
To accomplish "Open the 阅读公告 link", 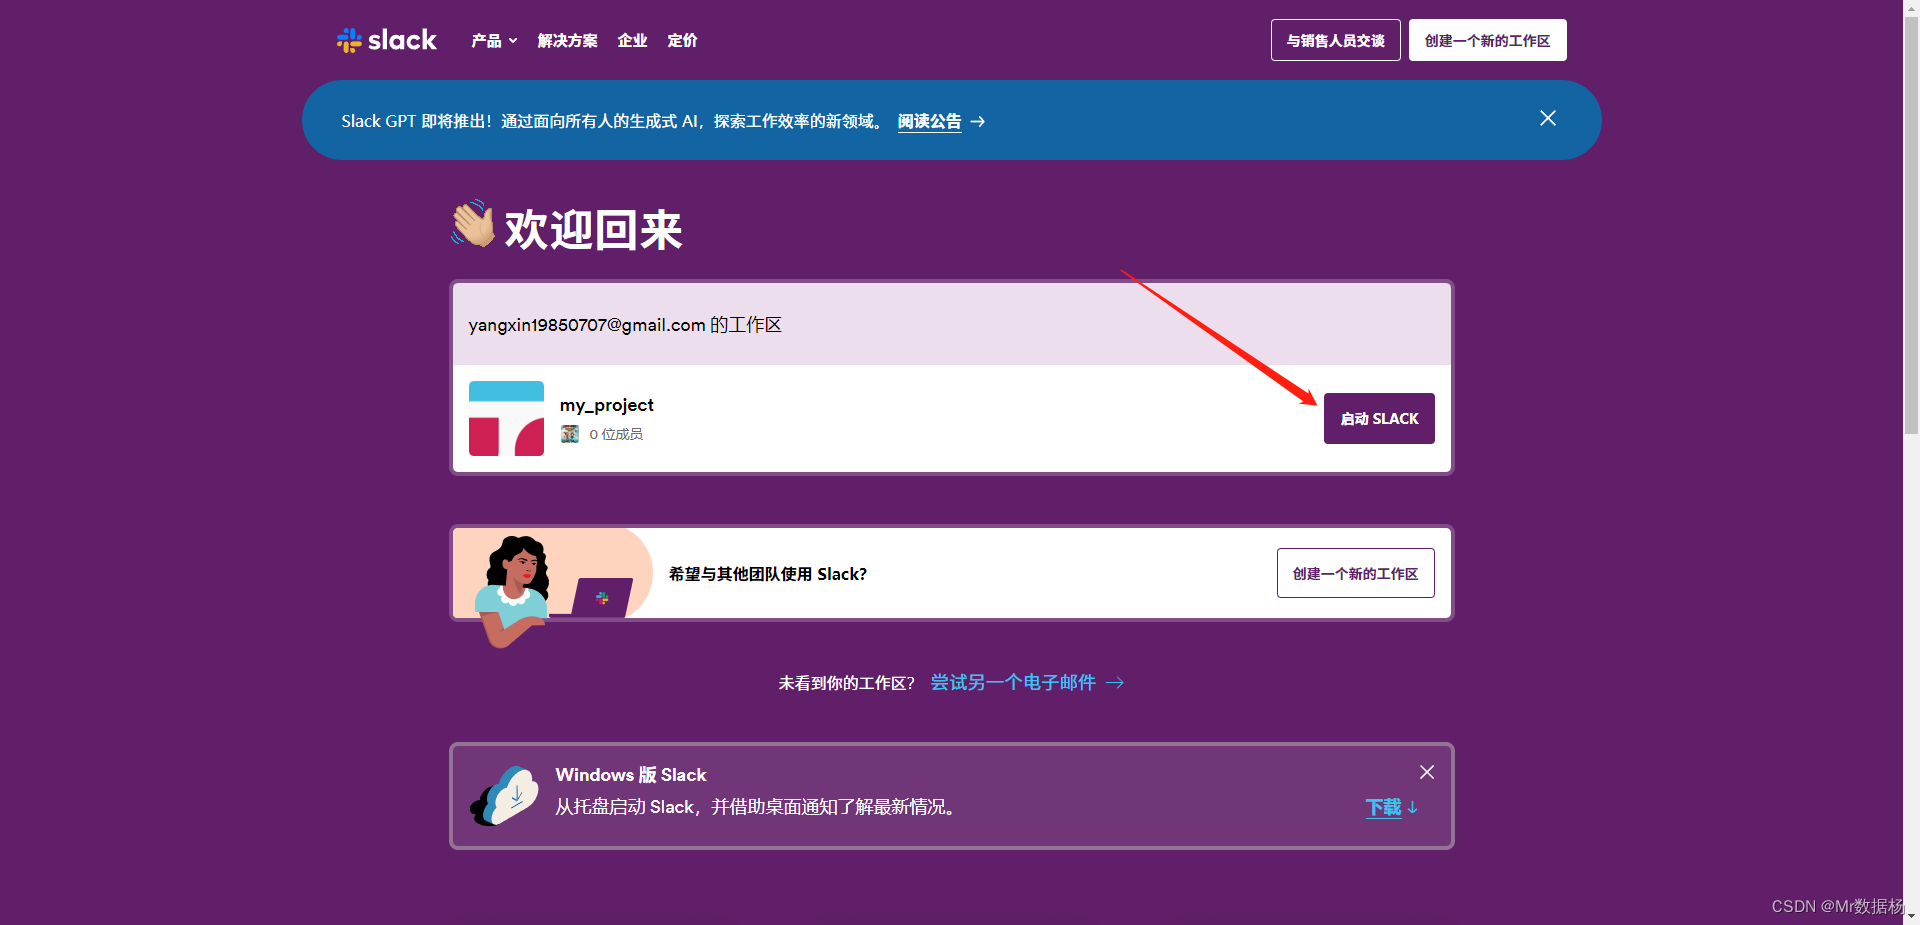I will 929,121.
